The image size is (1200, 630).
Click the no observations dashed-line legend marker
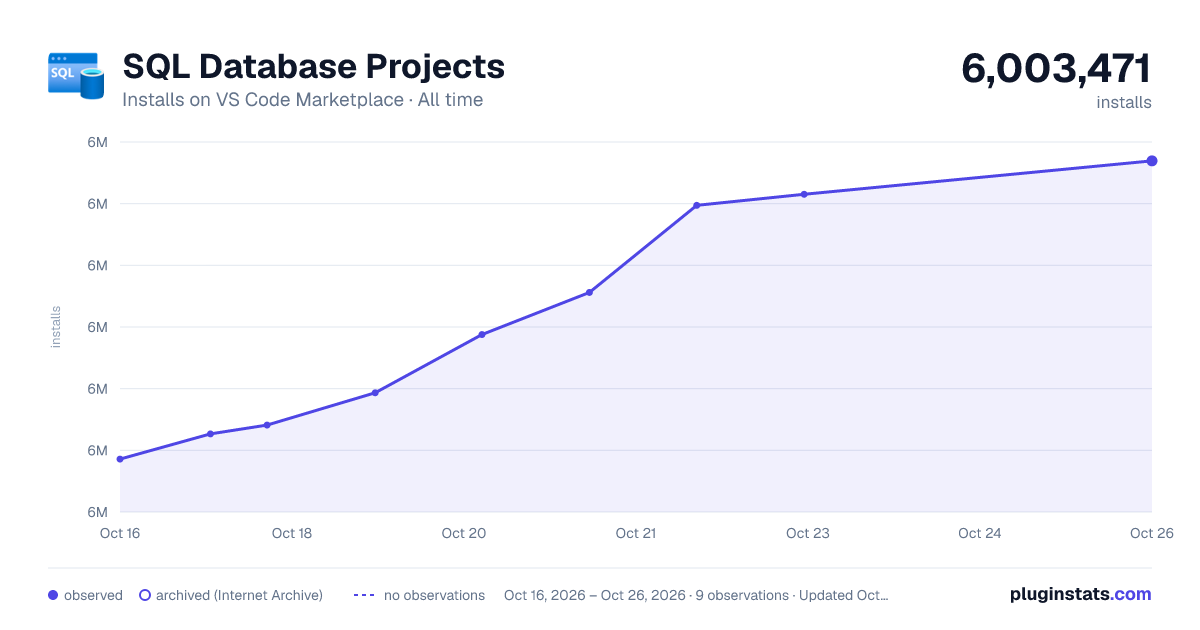[363, 595]
